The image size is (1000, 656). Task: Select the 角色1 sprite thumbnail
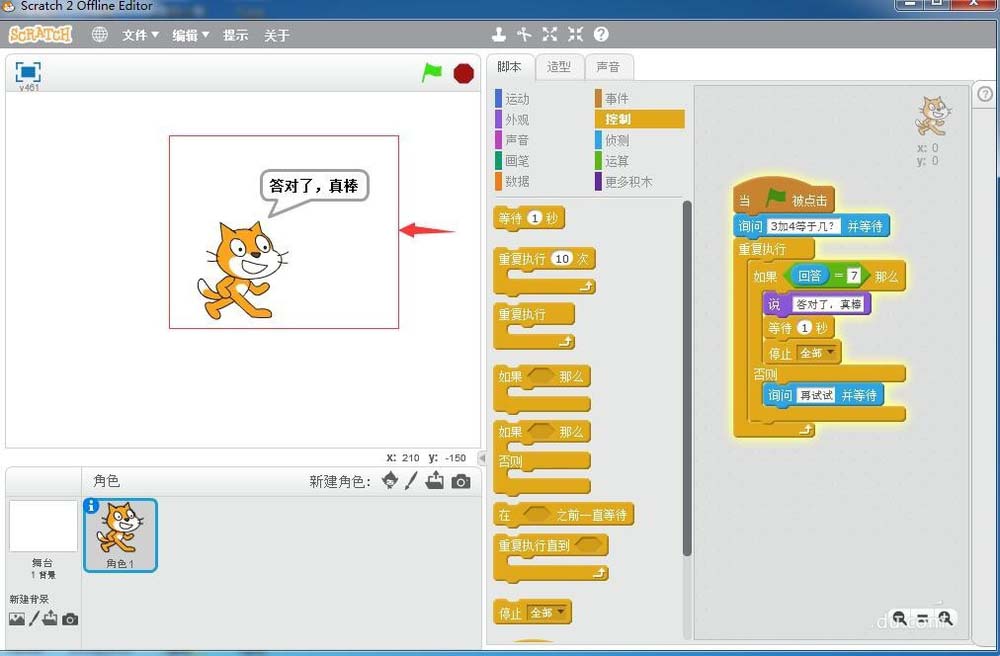[x=120, y=535]
